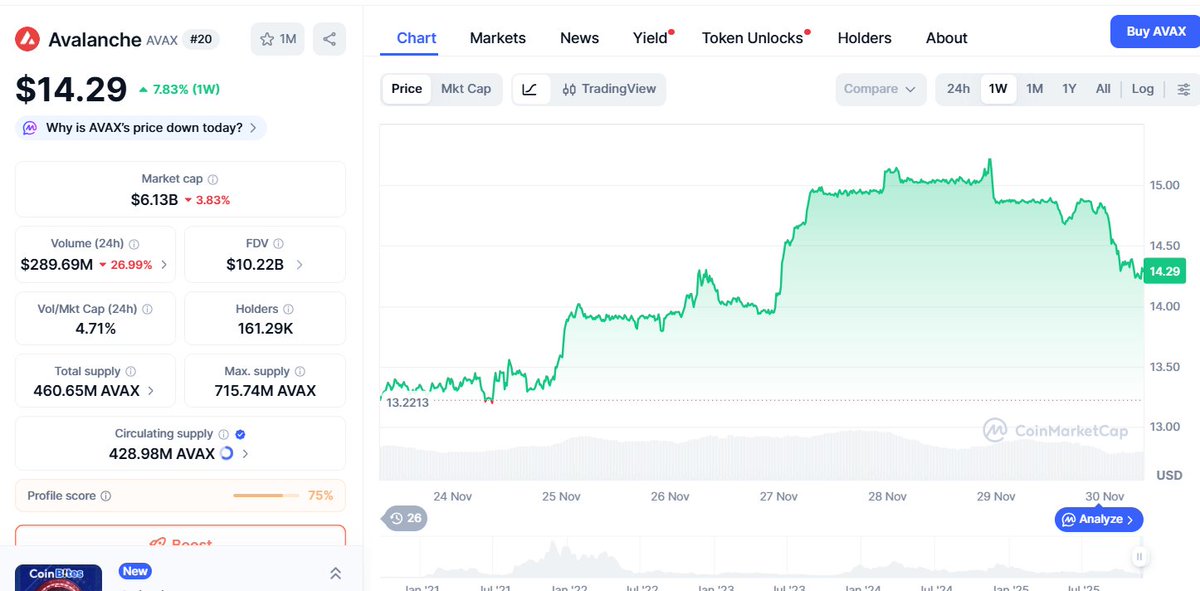The width and height of the screenshot is (1200, 591).
Task: Click the Profile score progress bar
Action: [266, 496]
